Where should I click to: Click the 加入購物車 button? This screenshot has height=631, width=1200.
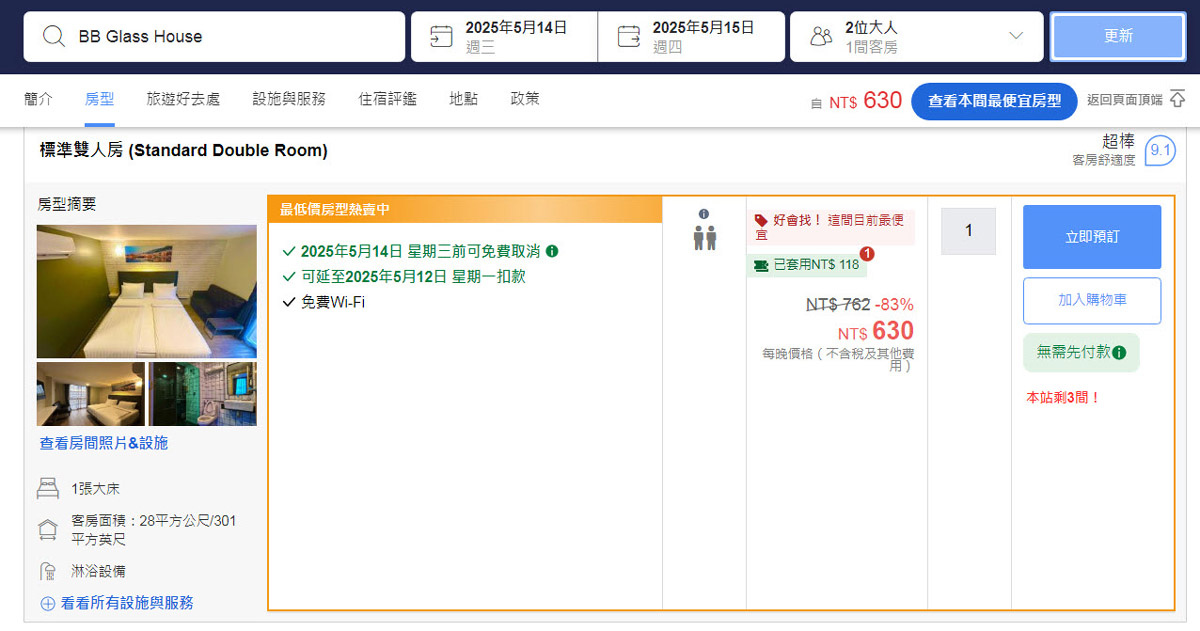(x=1092, y=300)
